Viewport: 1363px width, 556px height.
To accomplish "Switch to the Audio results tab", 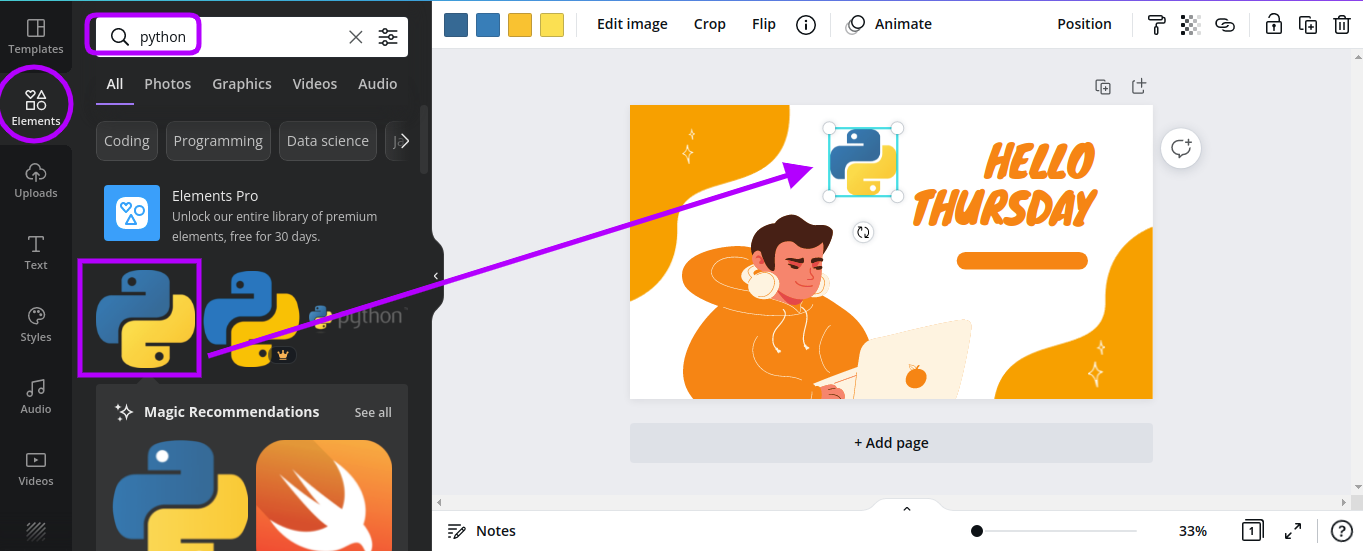I will 378,84.
